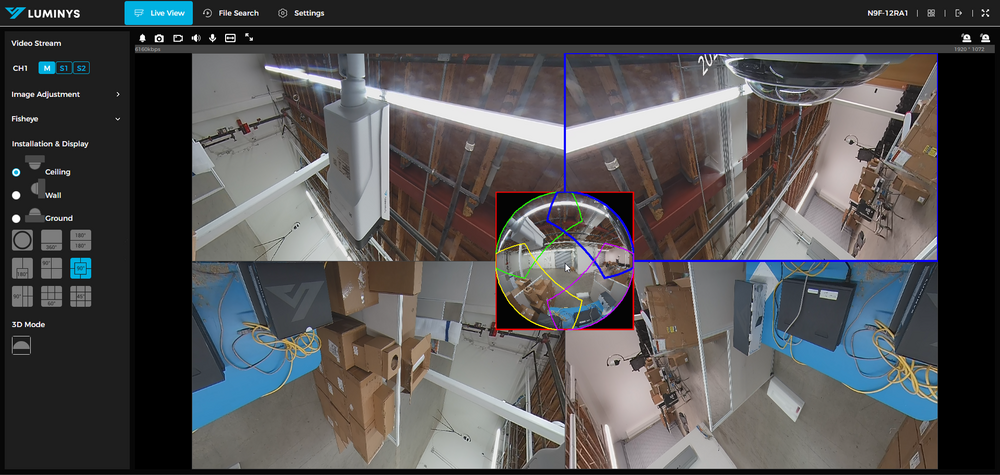Mute the speaker audio icon

click(195, 37)
